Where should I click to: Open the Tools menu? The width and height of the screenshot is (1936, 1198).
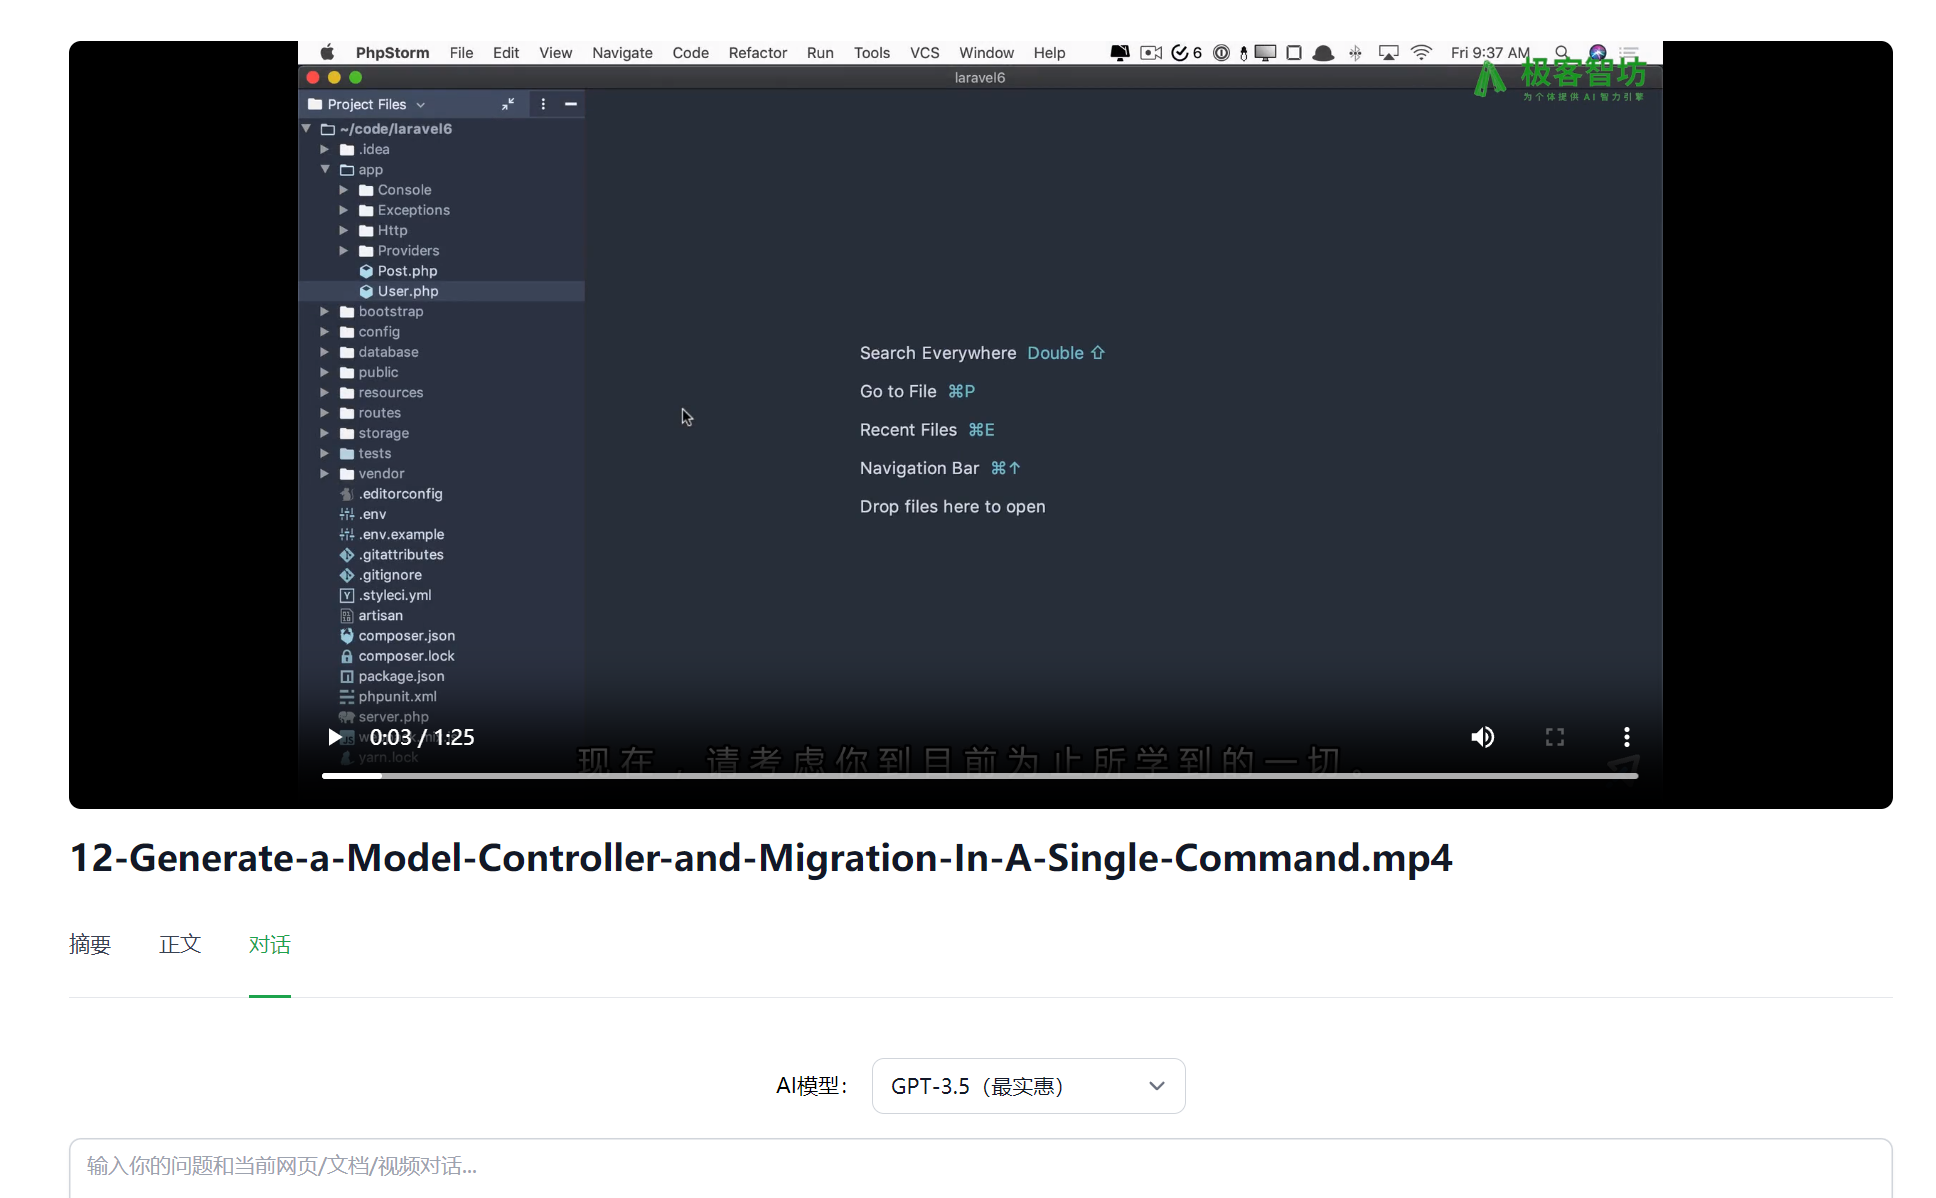pos(871,53)
